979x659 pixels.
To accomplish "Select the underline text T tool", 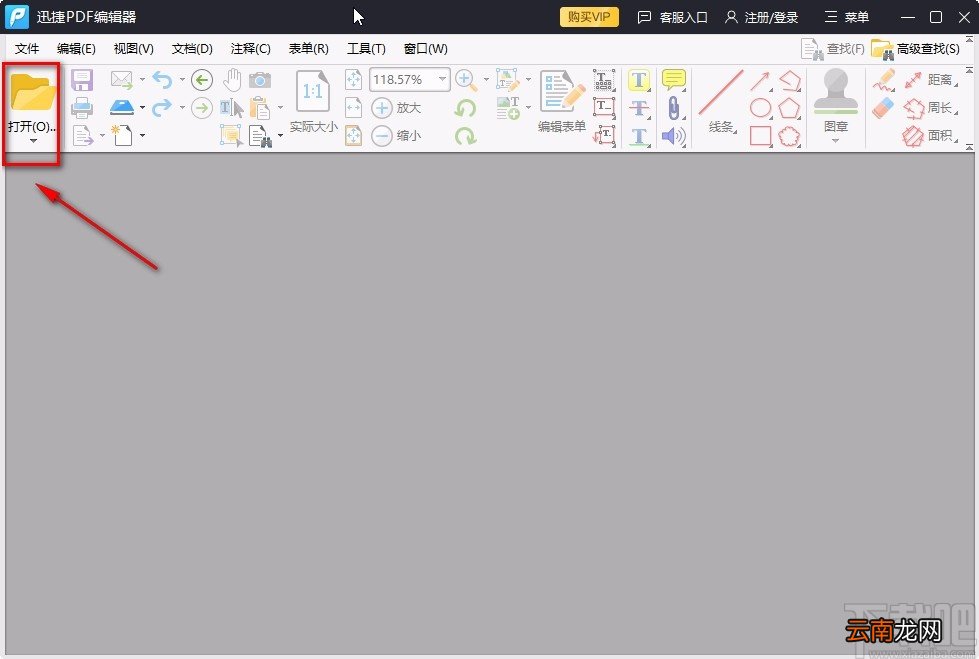I will (x=639, y=136).
